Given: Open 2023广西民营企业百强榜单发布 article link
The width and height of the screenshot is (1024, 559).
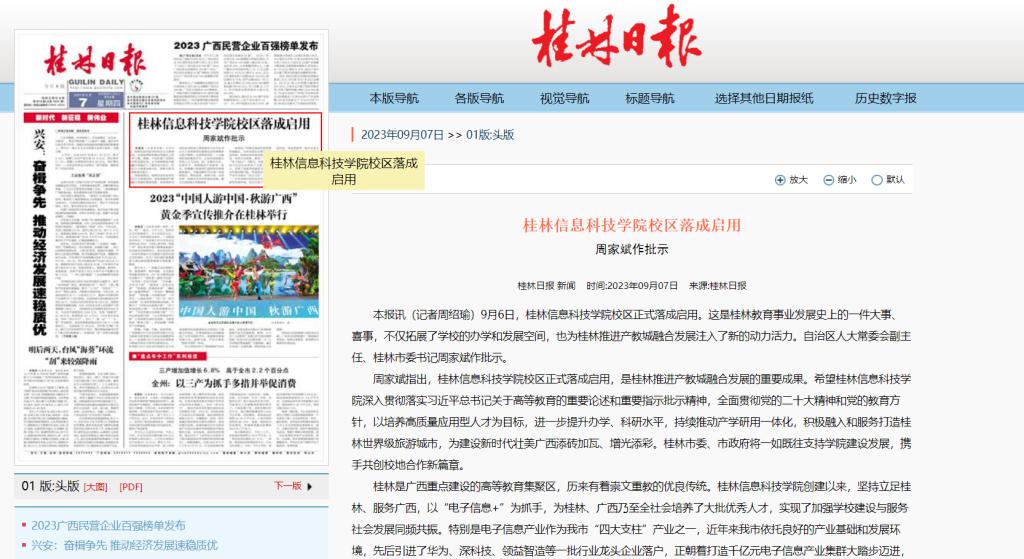Looking at the screenshot, I should point(108,525).
